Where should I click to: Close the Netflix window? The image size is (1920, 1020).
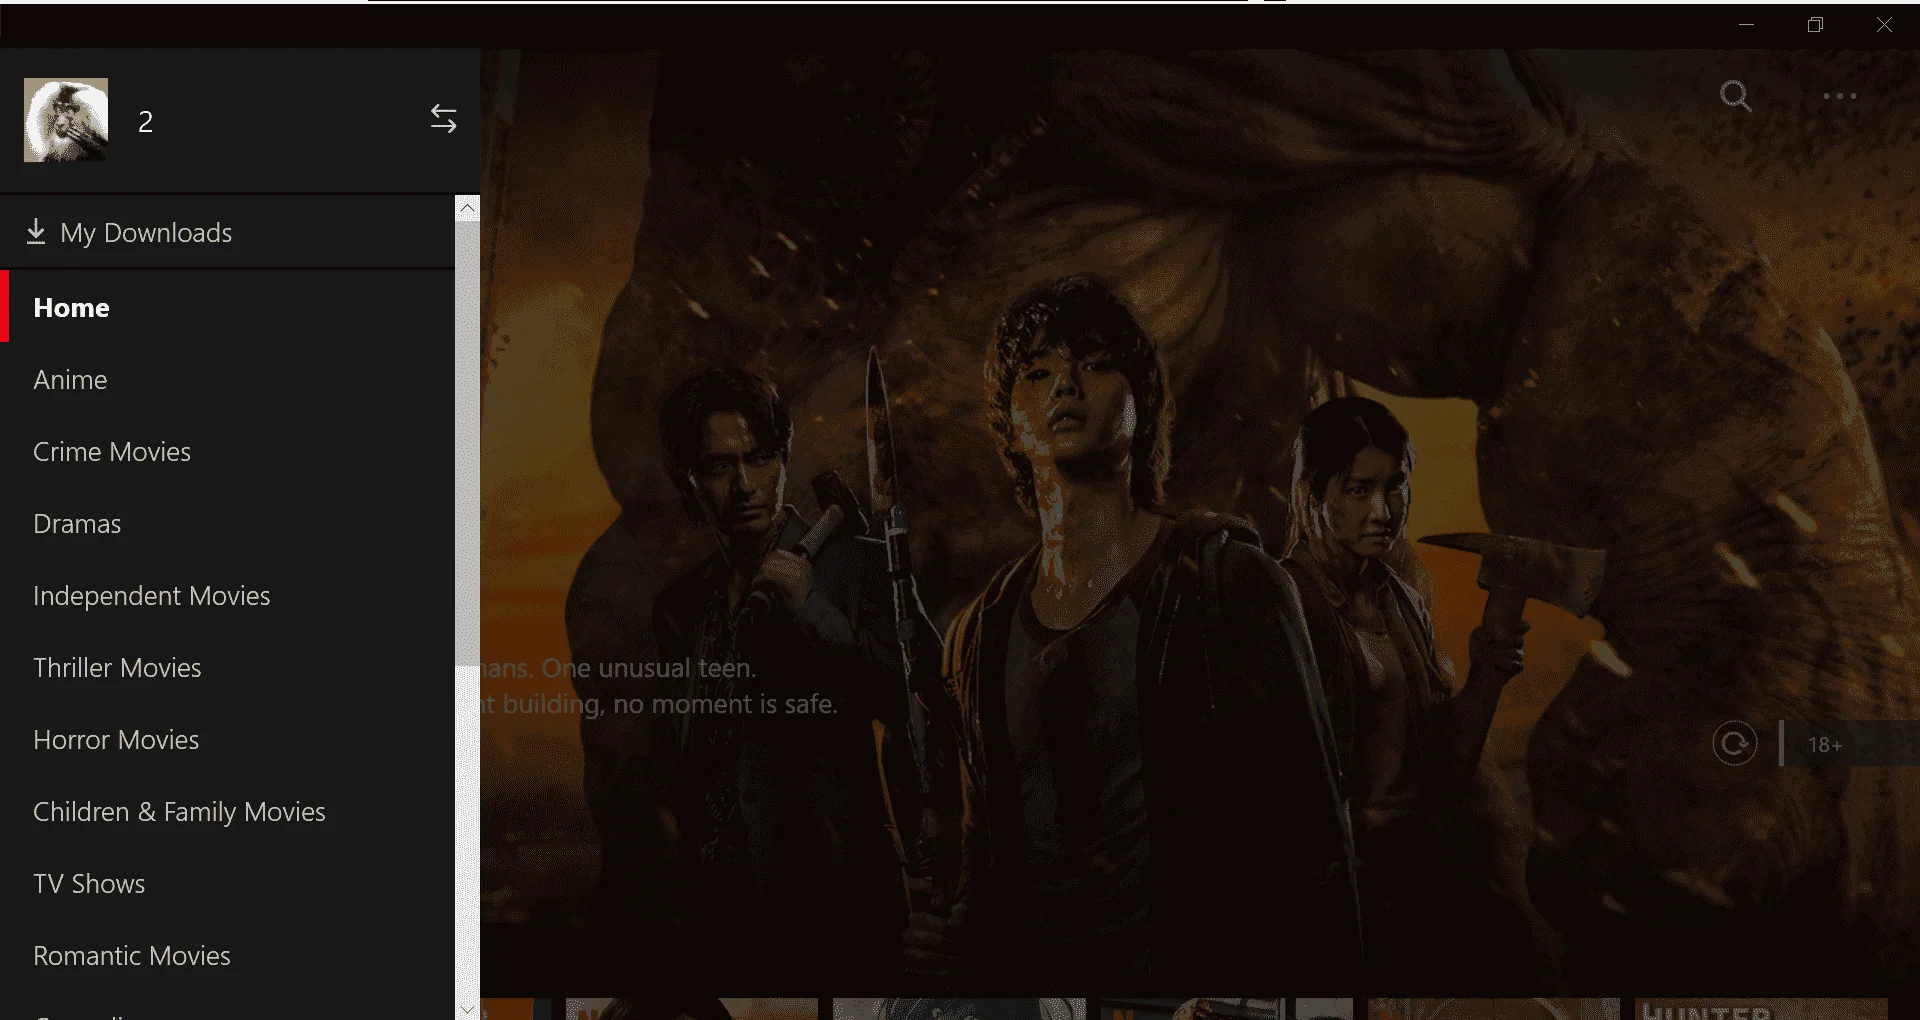click(1884, 25)
